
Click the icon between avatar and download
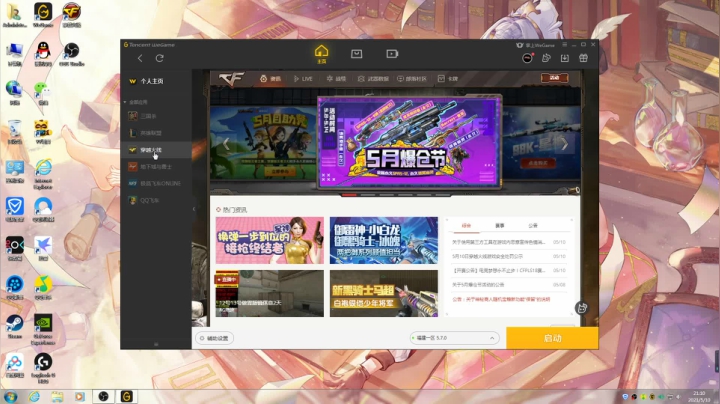pyautogui.click(x=546, y=58)
